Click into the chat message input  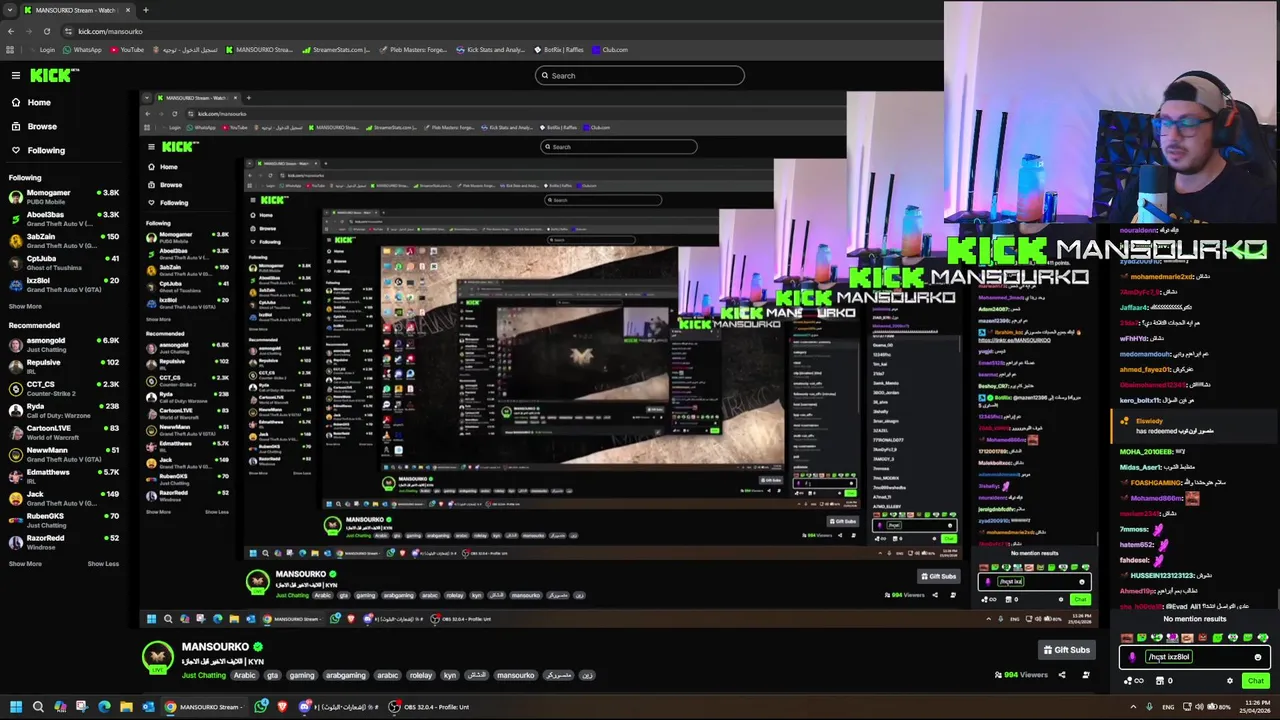coord(1195,657)
